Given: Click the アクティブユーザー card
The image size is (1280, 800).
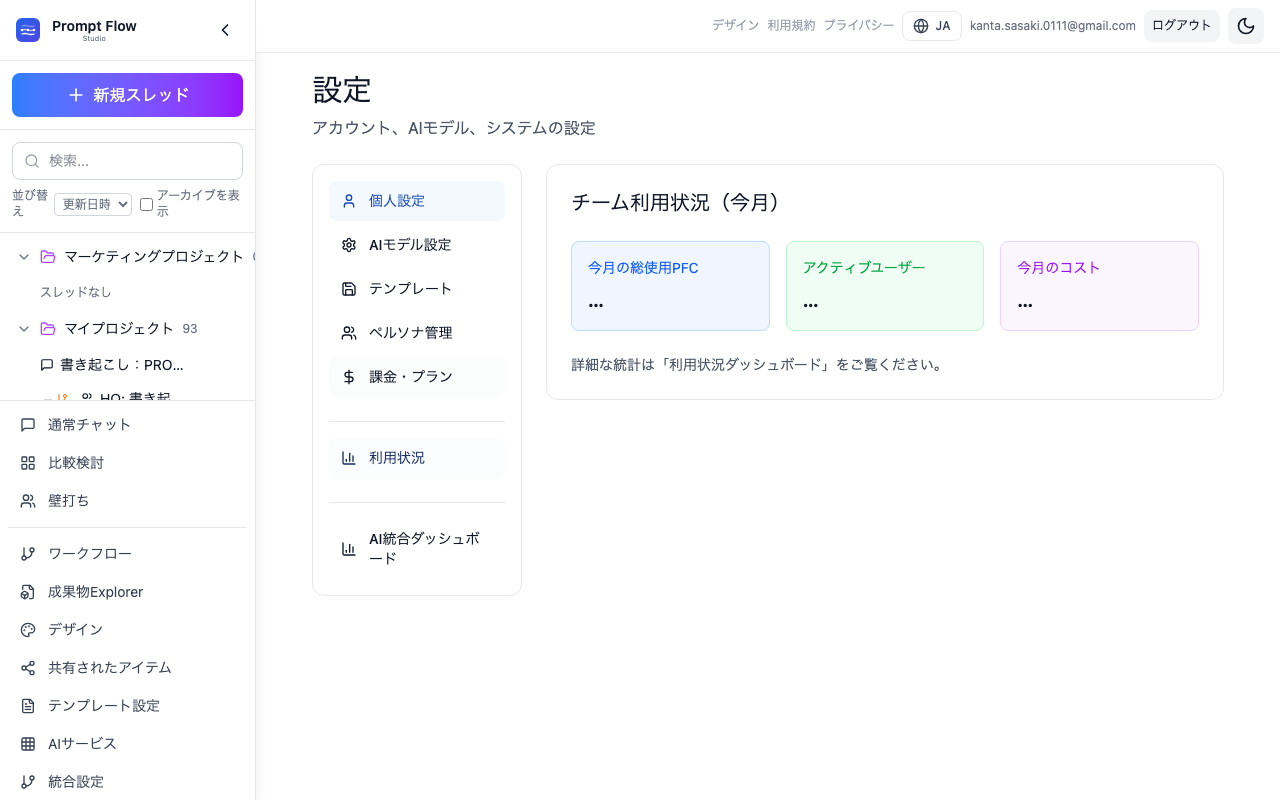Looking at the screenshot, I should click(885, 286).
